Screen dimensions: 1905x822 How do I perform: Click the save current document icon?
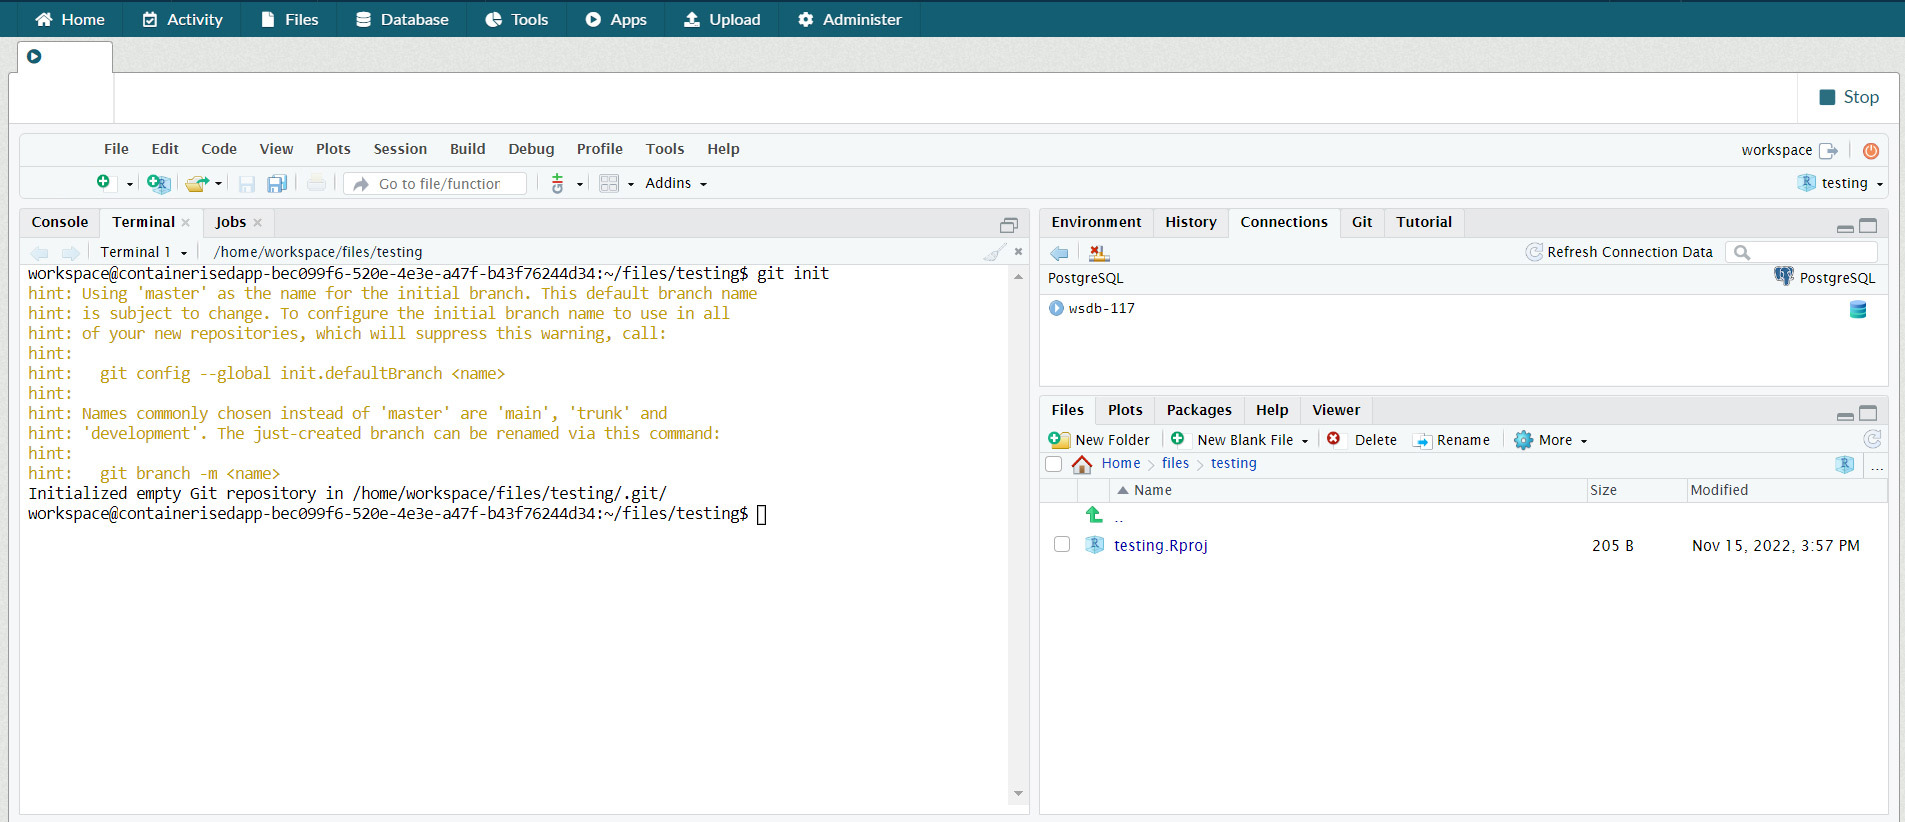click(247, 183)
